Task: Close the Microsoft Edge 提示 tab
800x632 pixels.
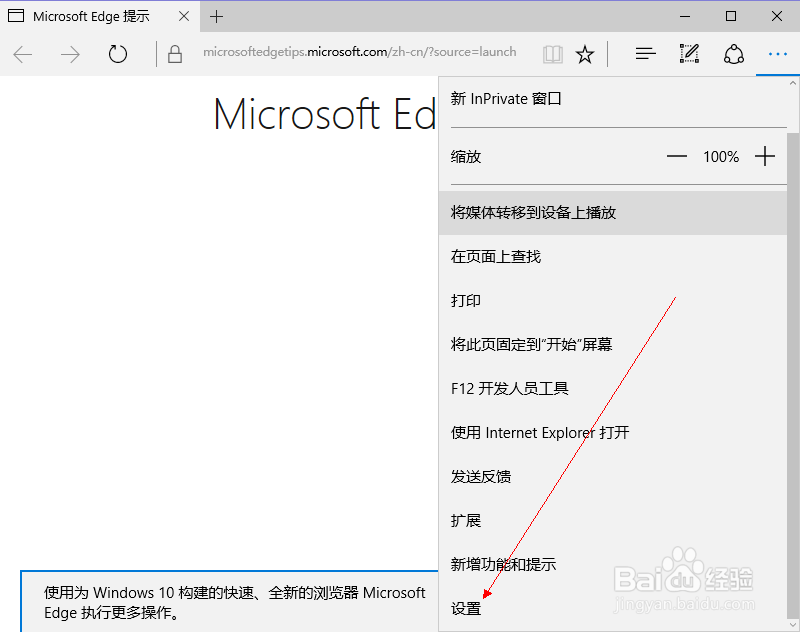Action: (184, 16)
